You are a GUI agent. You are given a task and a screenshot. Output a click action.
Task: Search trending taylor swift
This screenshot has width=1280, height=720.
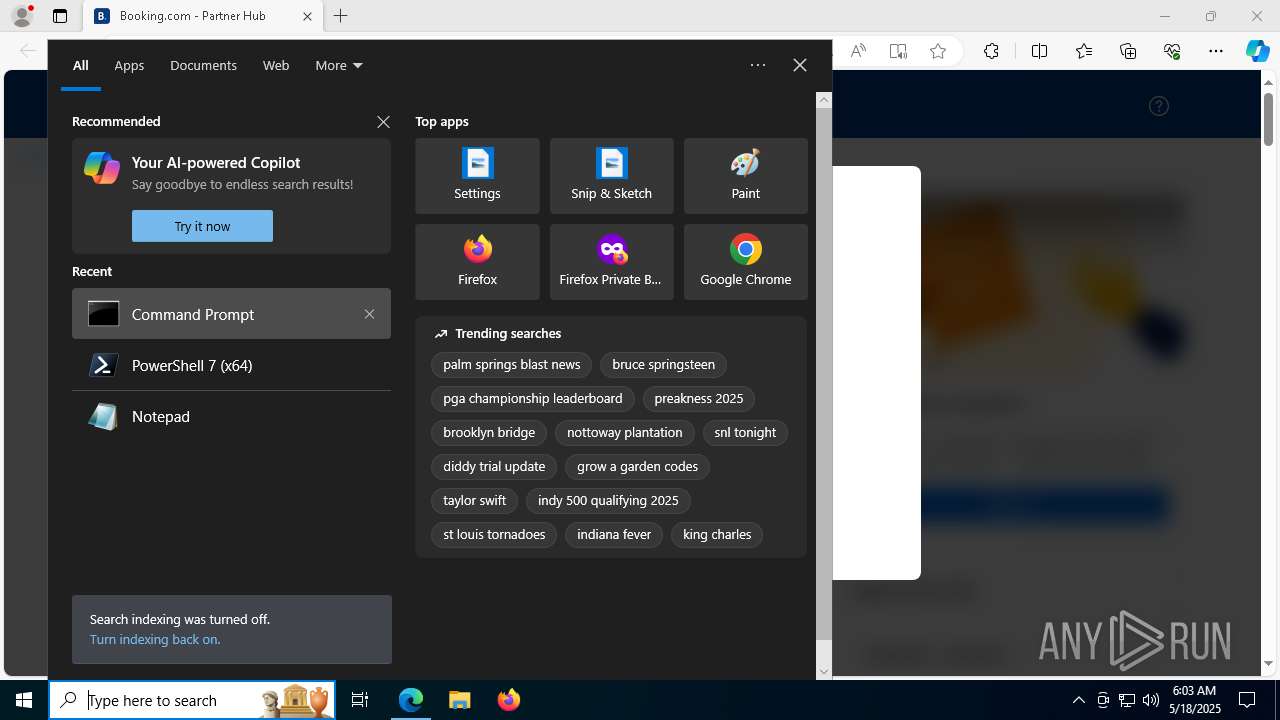coord(474,501)
